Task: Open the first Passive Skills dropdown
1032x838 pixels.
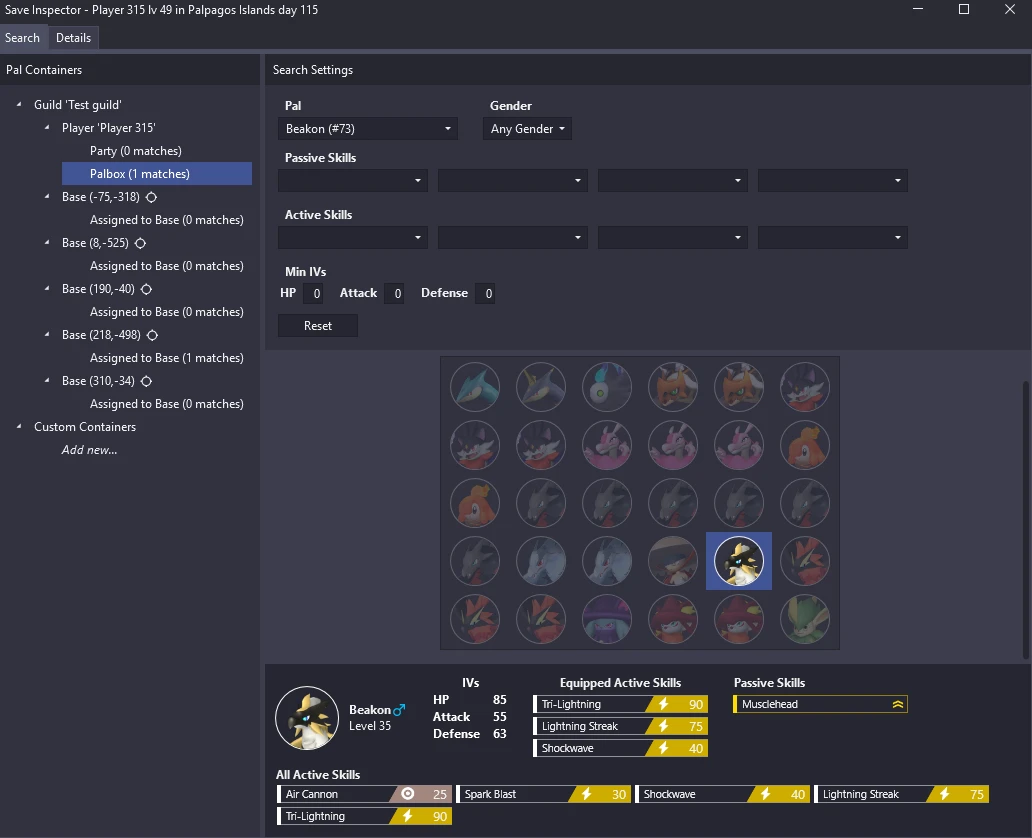Action: 353,180
